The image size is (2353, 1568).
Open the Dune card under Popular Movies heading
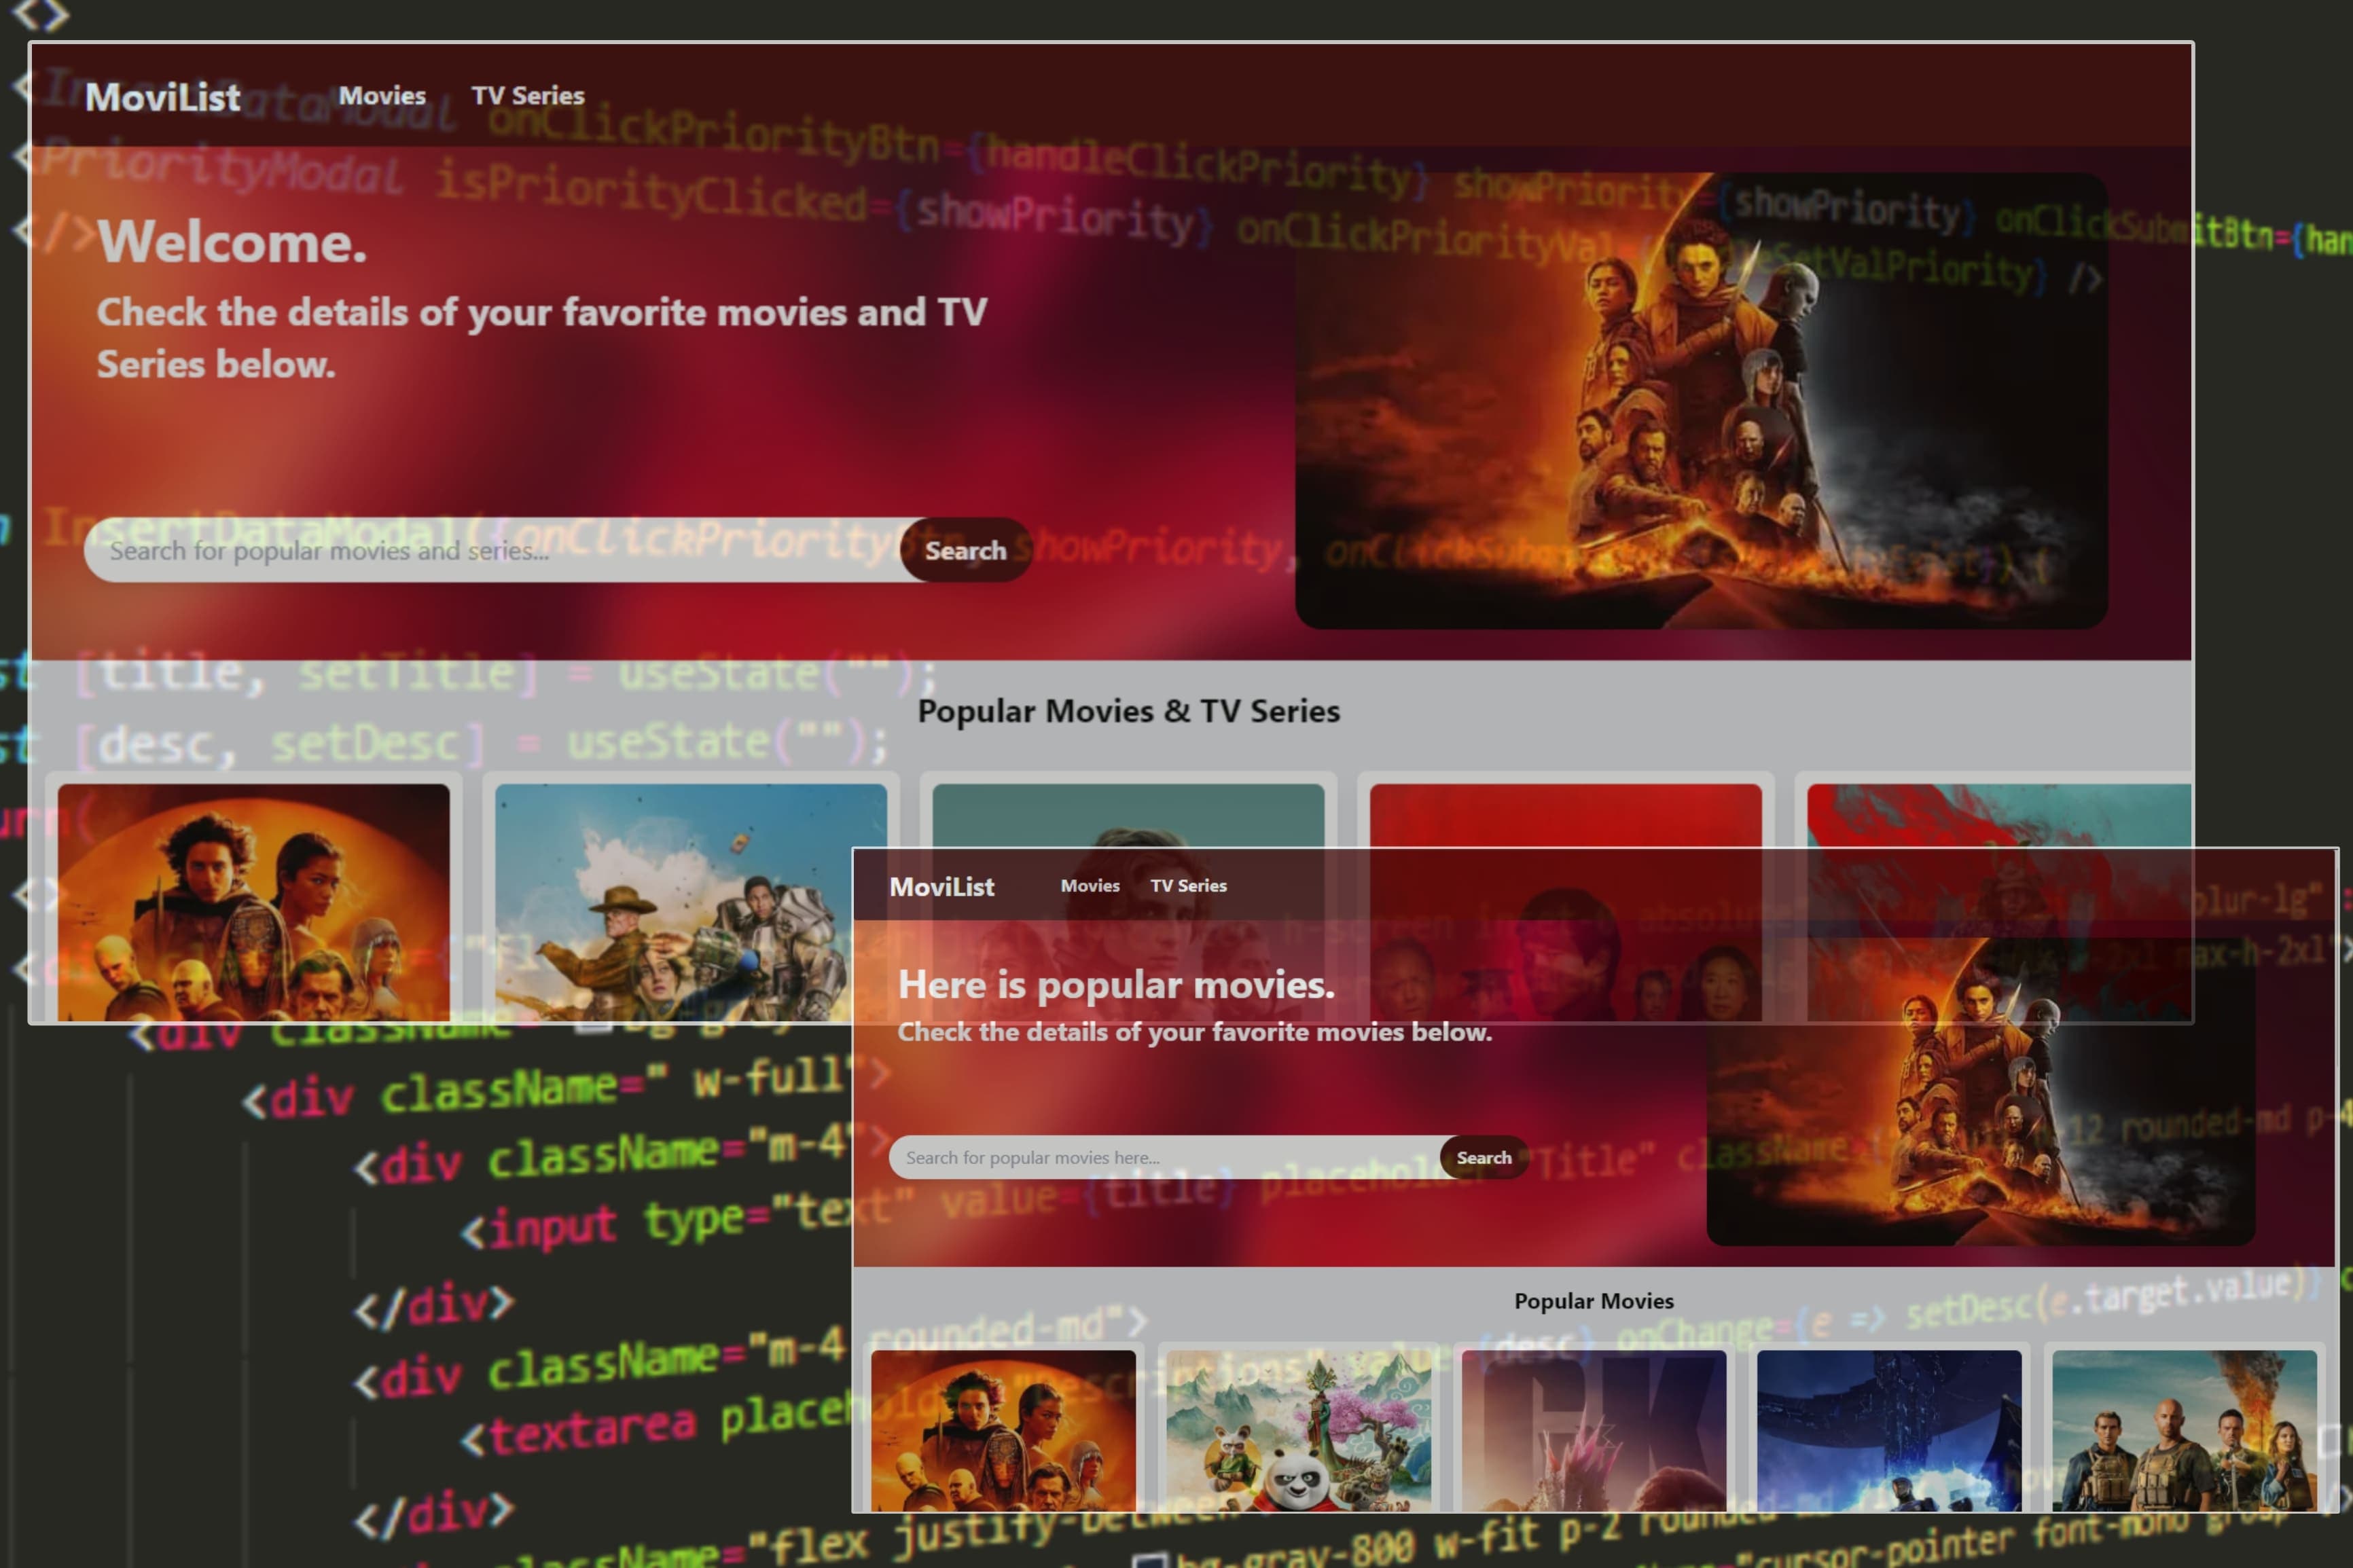1003,1430
